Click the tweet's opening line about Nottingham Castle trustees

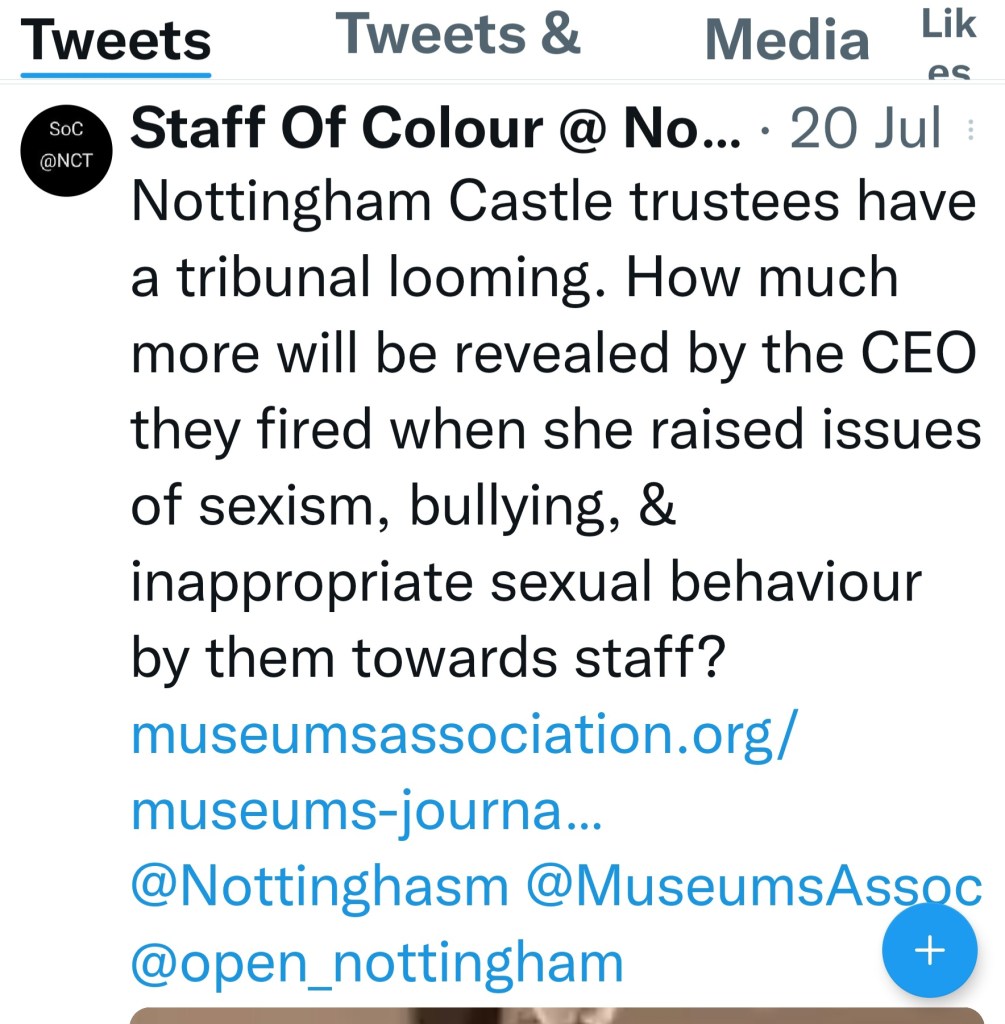tap(553, 202)
